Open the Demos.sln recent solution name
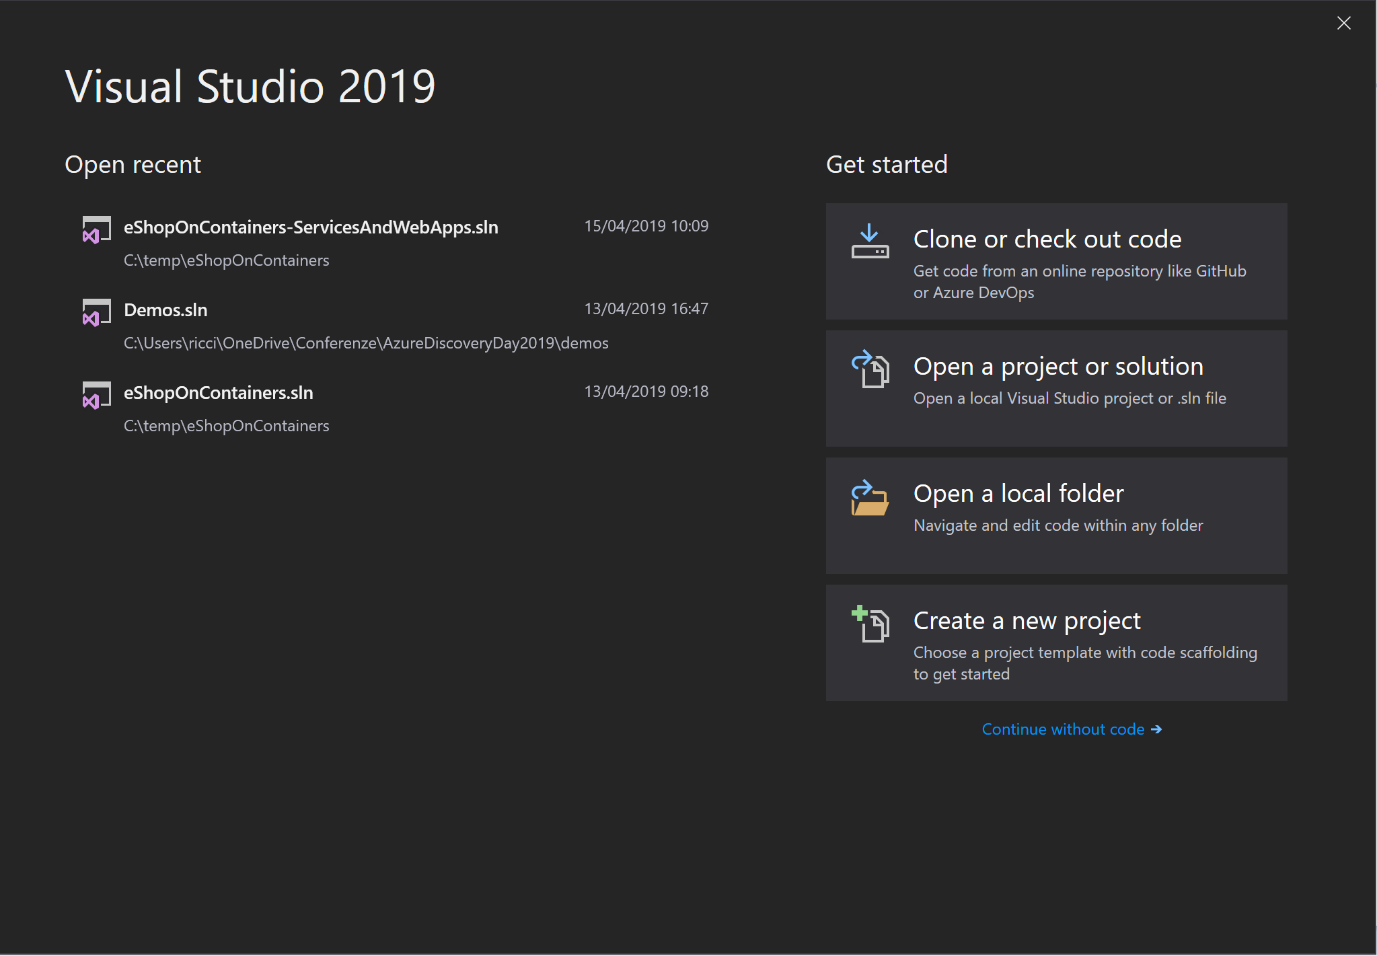The height and width of the screenshot is (956, 1377). click(x=166, y=310)
